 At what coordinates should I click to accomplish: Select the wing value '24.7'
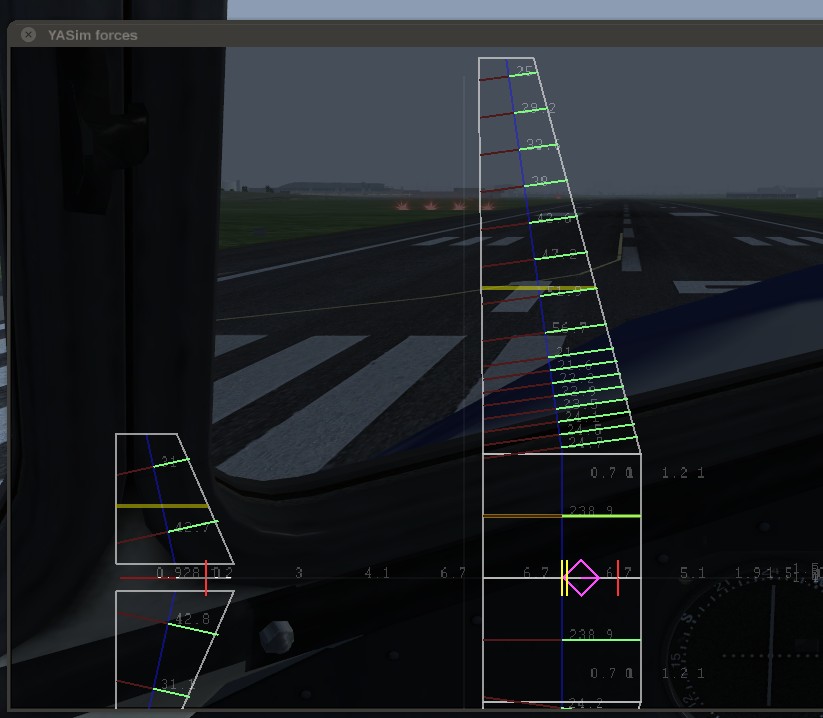coord(585,442)
